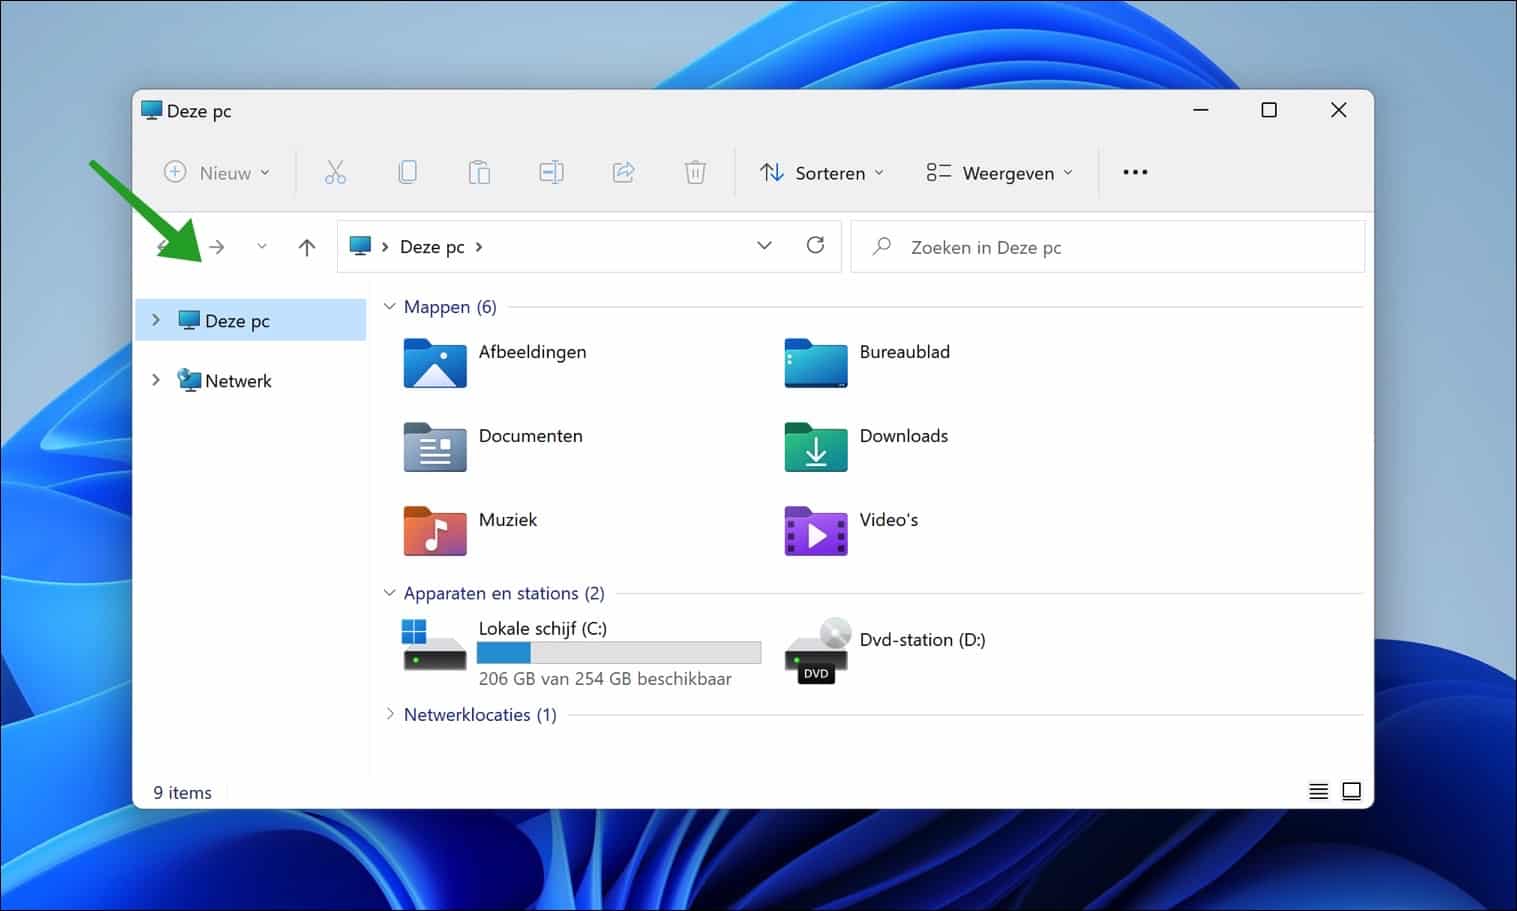
Task: Open the See more (...) toolbar menu
Action: point(1135,172)
